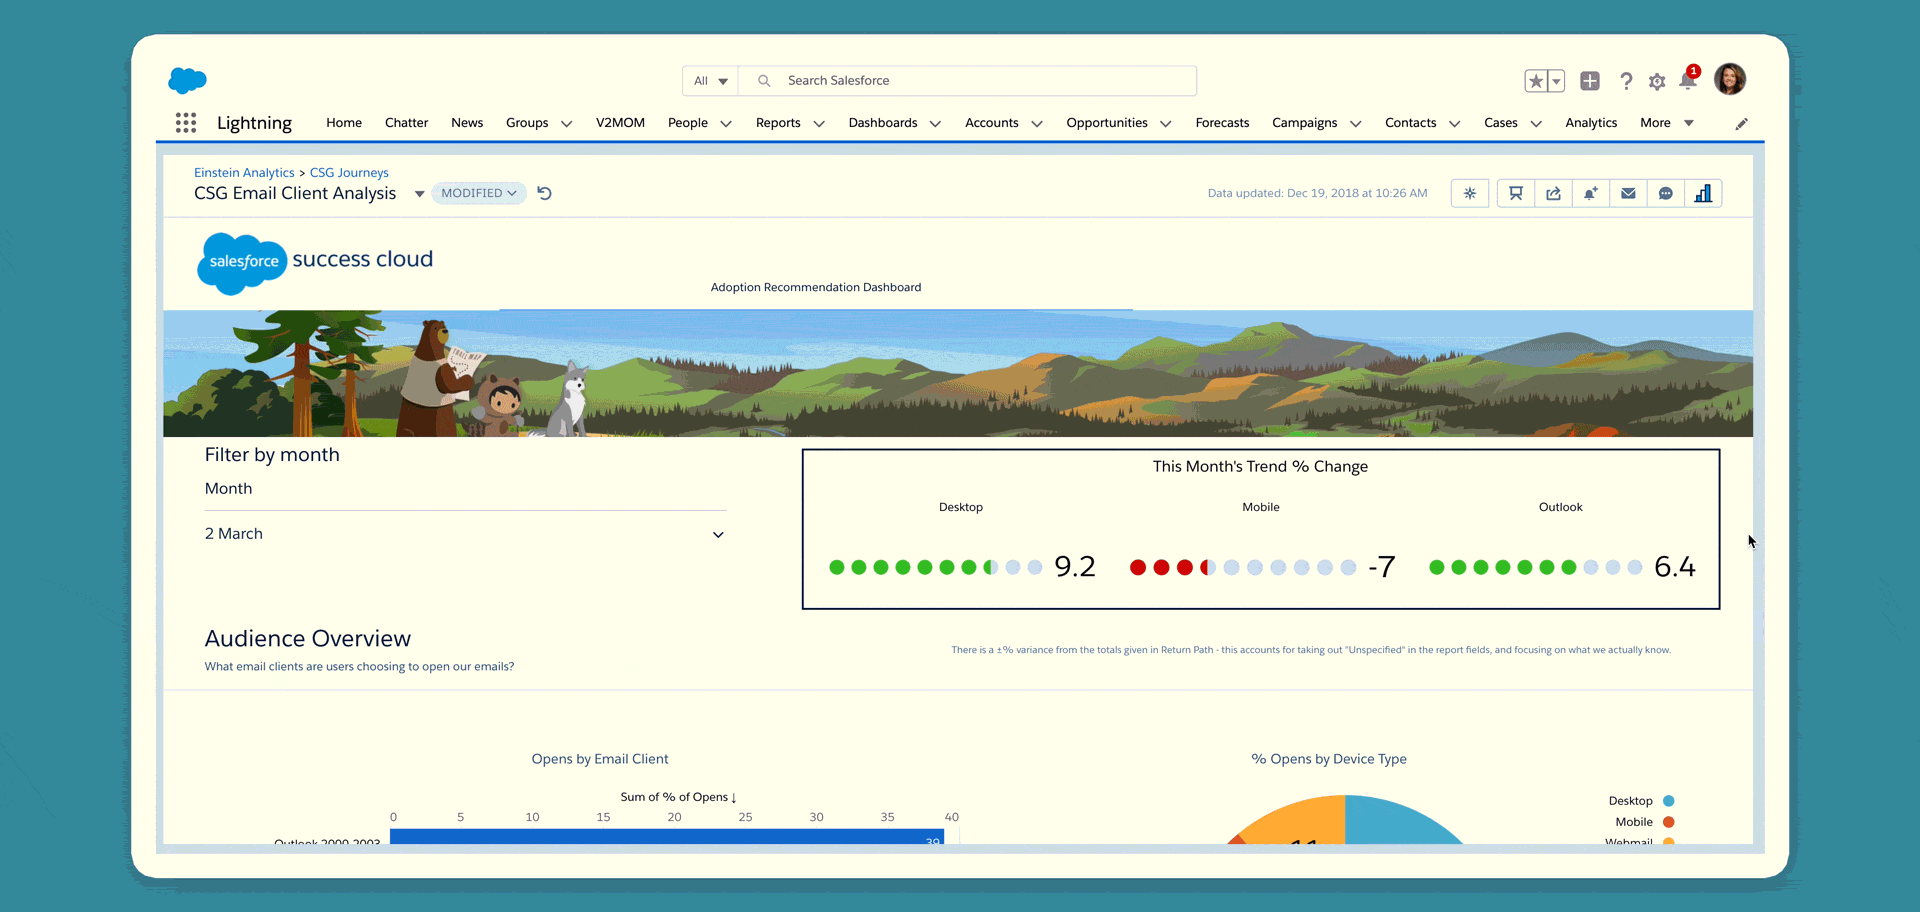This screenshot has width=1920, height=912.
Task: Click the Outlook trend value 6.4
Action: [1675, 567]
